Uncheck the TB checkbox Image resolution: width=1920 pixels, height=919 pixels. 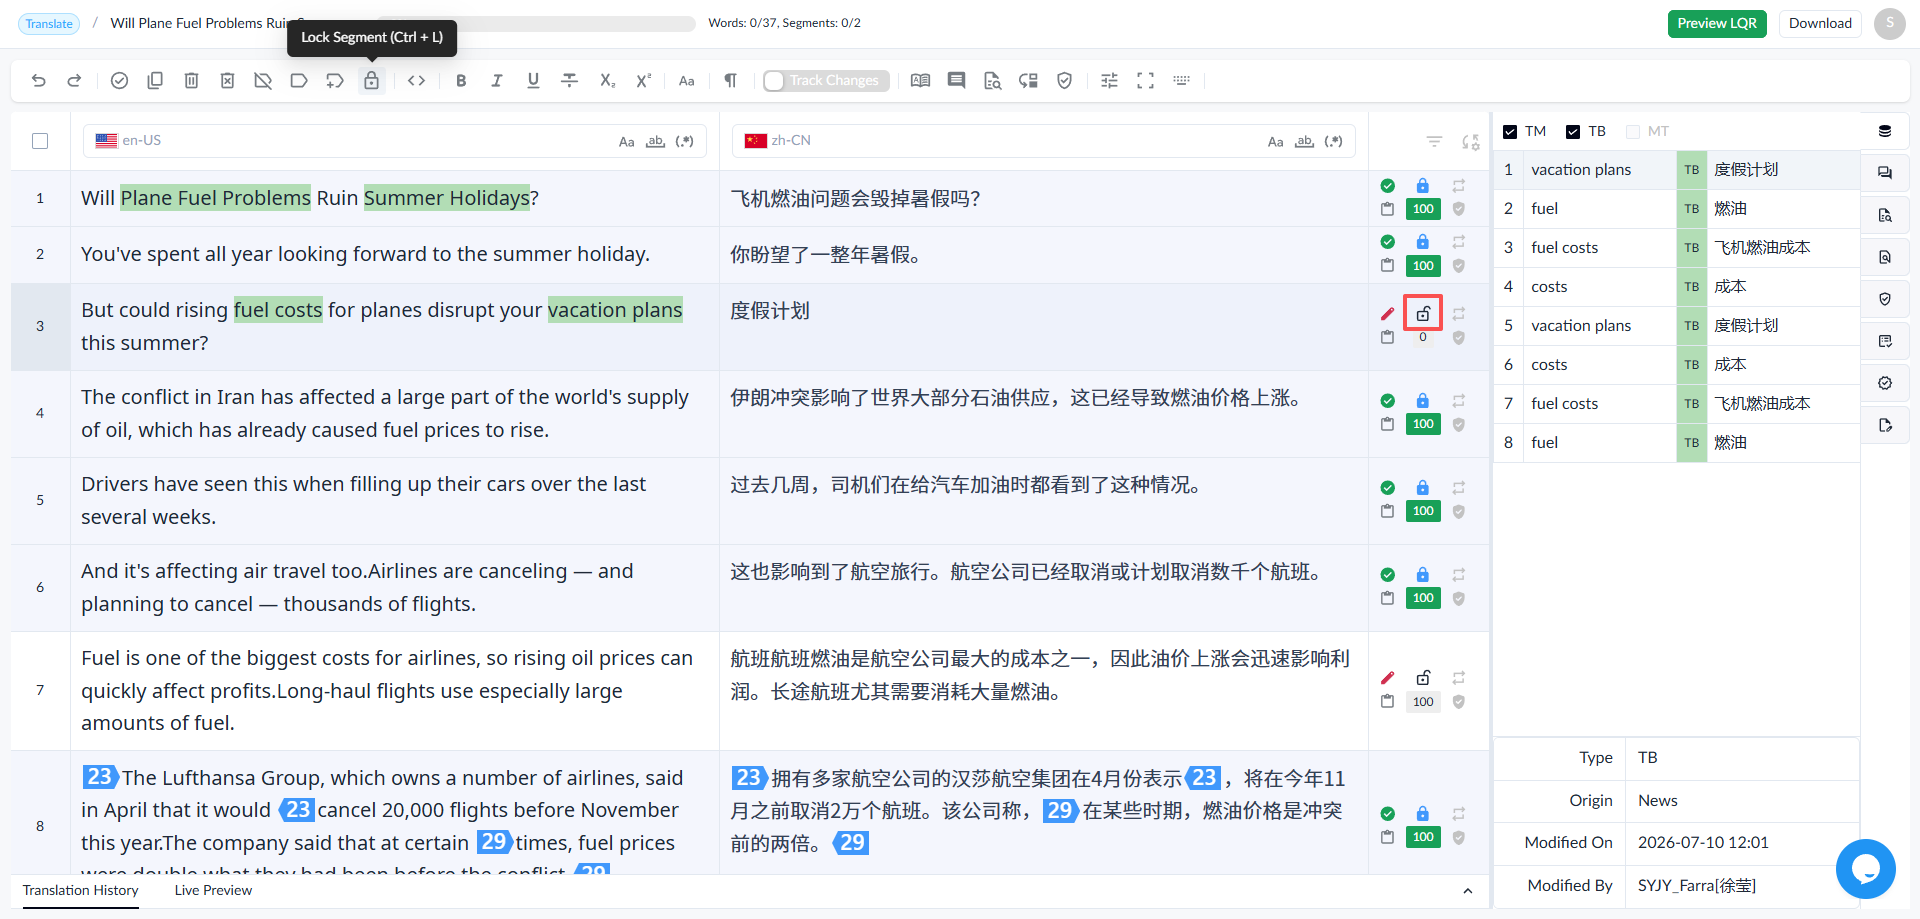pos(1573,132)
